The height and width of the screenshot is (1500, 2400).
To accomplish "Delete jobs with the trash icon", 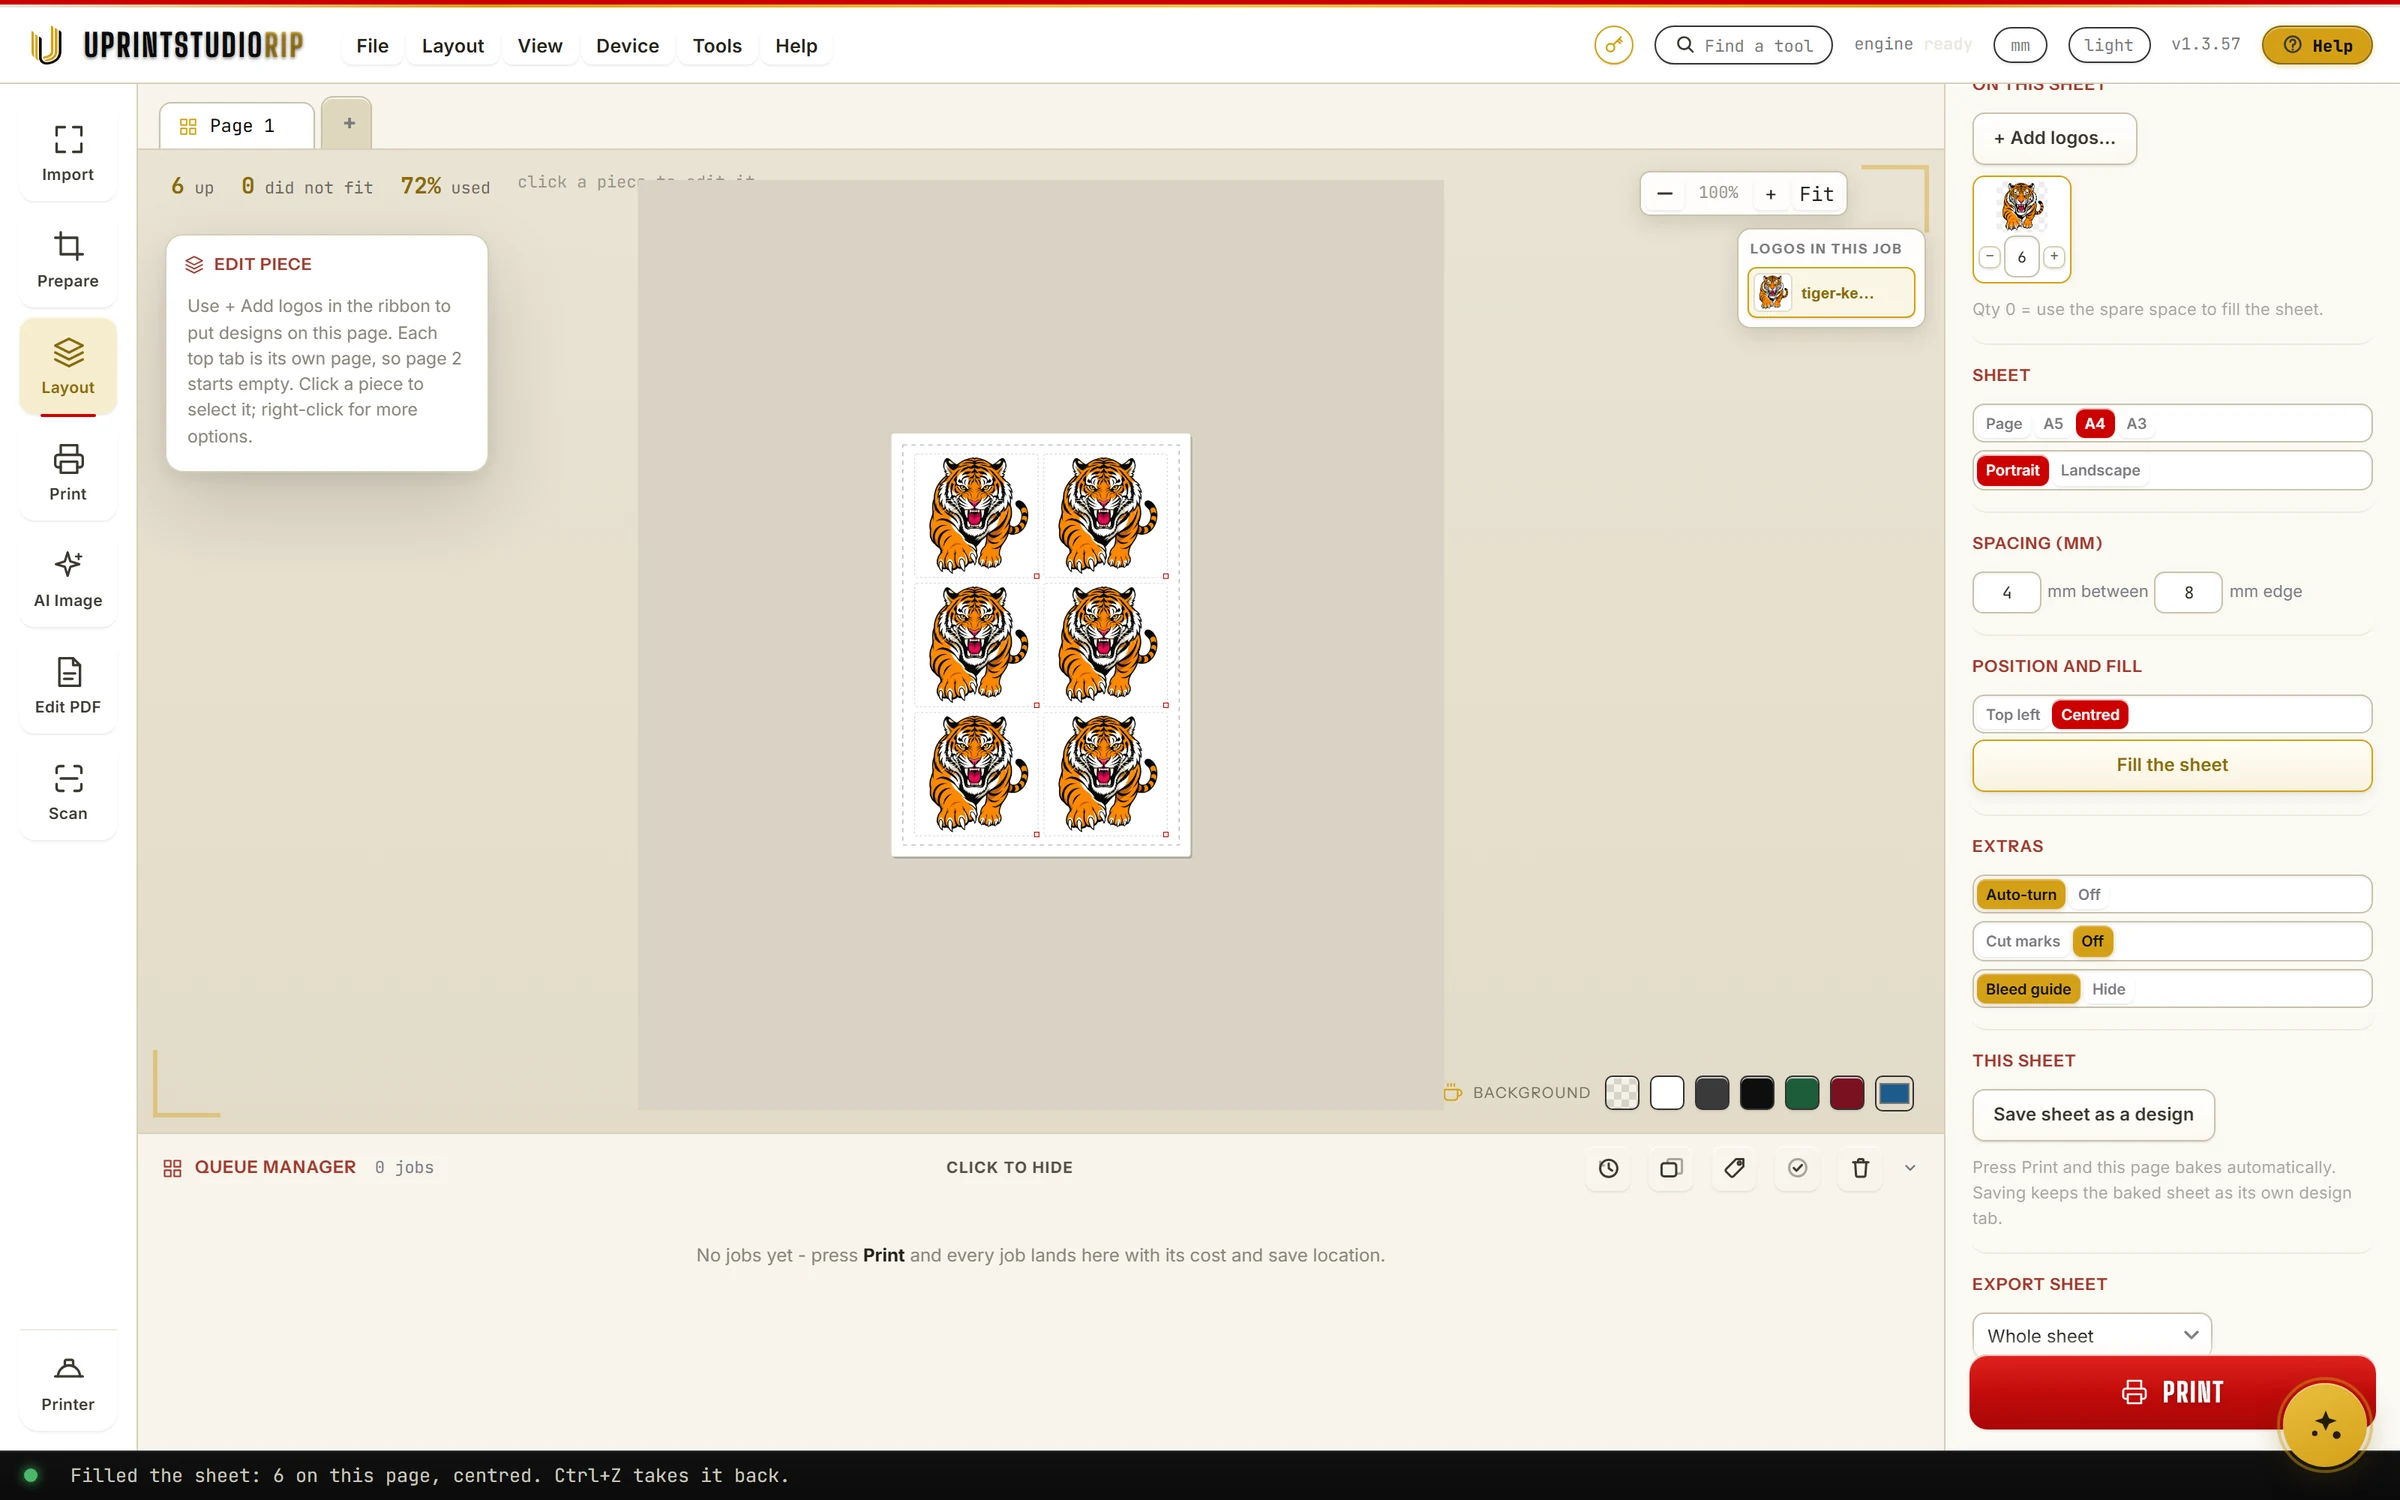I will click(x=1860, y=1168).
